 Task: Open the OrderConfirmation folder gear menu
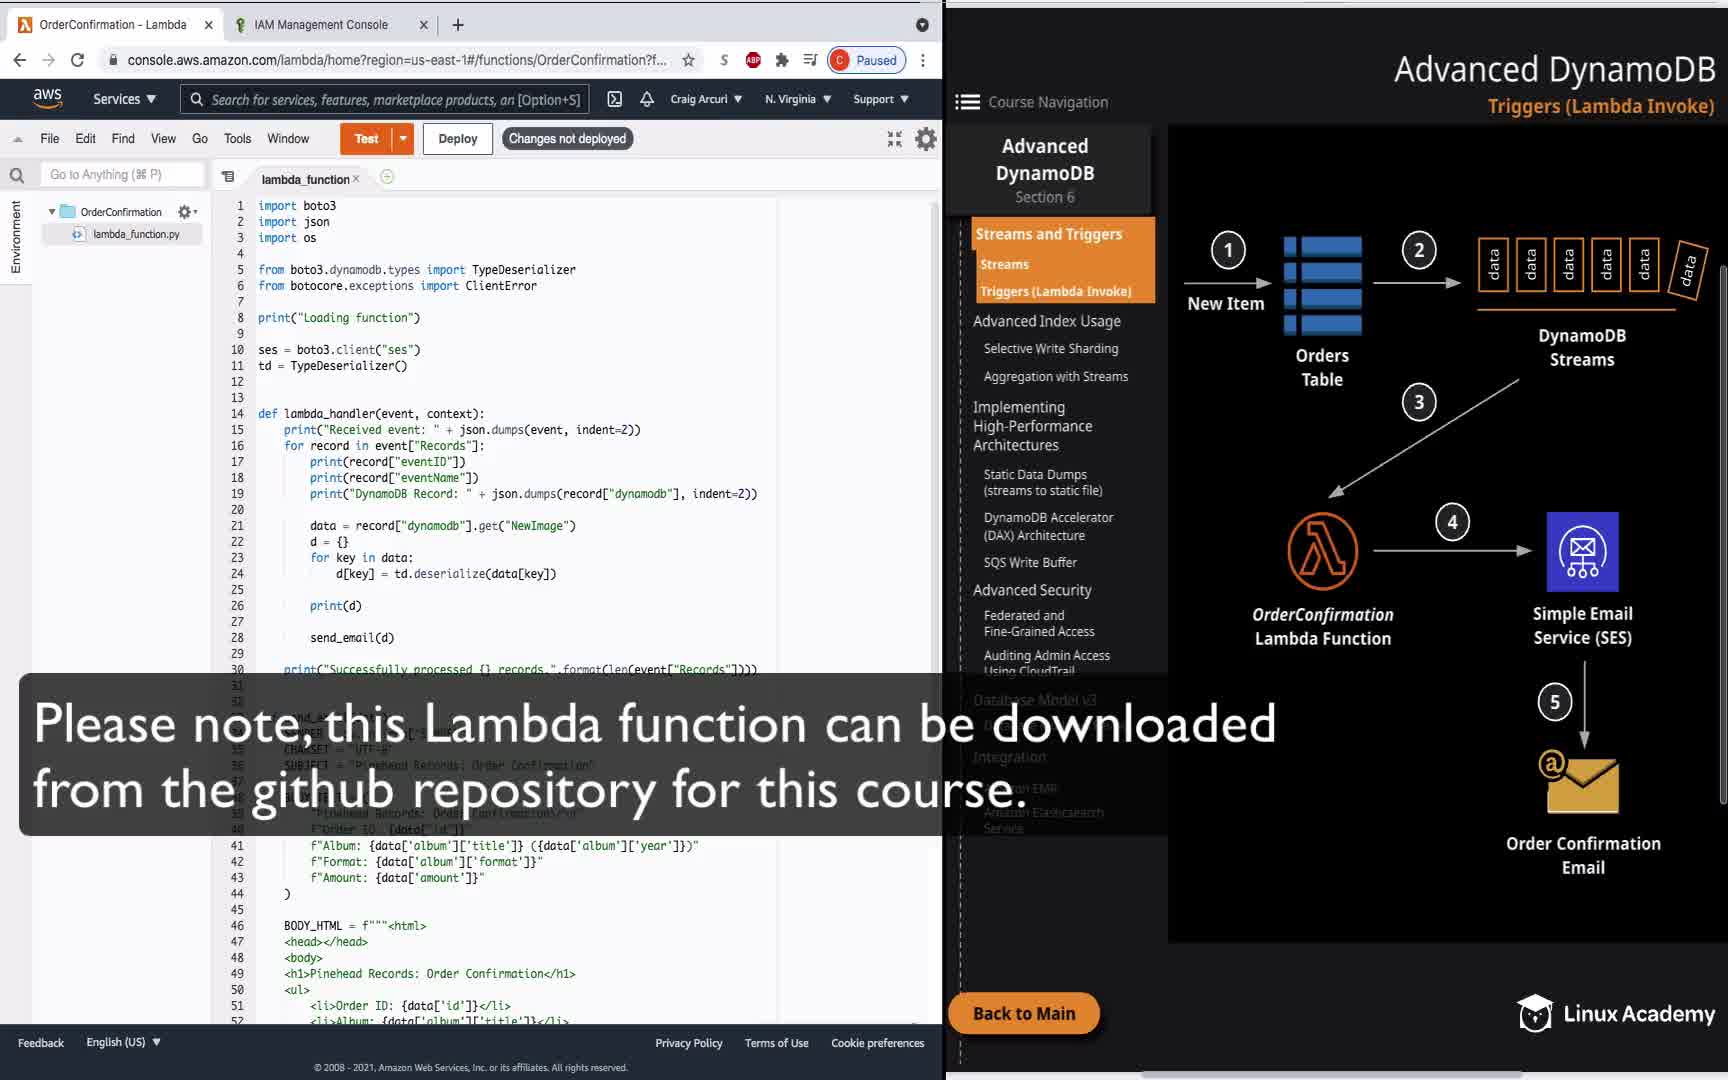(x=187, y=212)
